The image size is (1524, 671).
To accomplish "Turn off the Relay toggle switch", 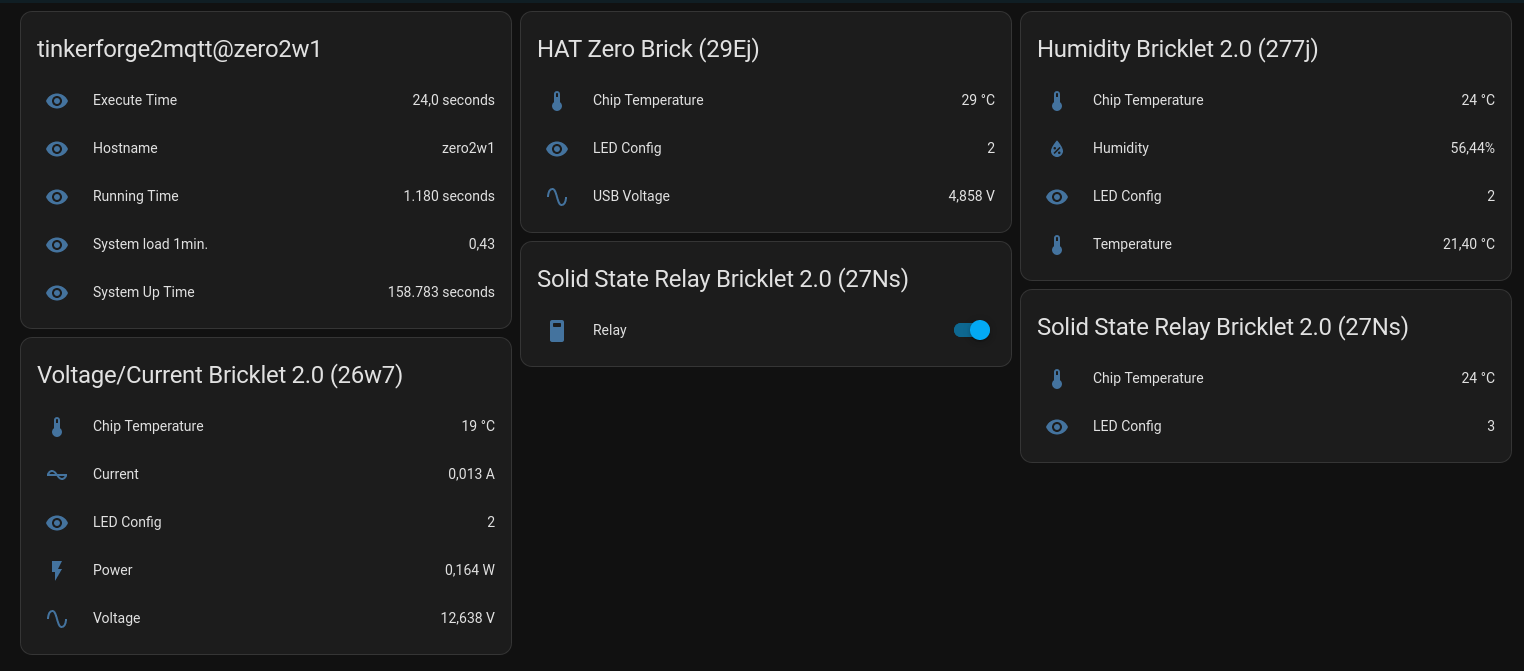I will [971, 330].
